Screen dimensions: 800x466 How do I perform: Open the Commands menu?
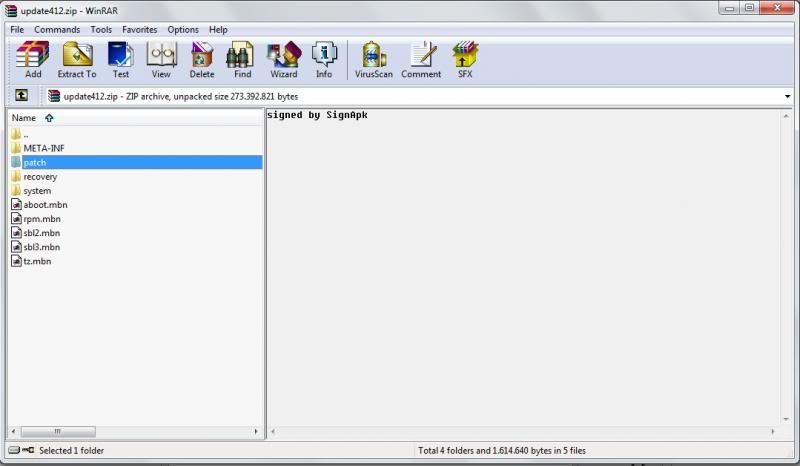click(x=57, y=30)
